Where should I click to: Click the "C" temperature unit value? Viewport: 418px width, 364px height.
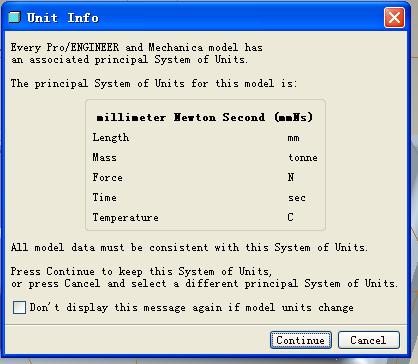[x=290, y=217]
